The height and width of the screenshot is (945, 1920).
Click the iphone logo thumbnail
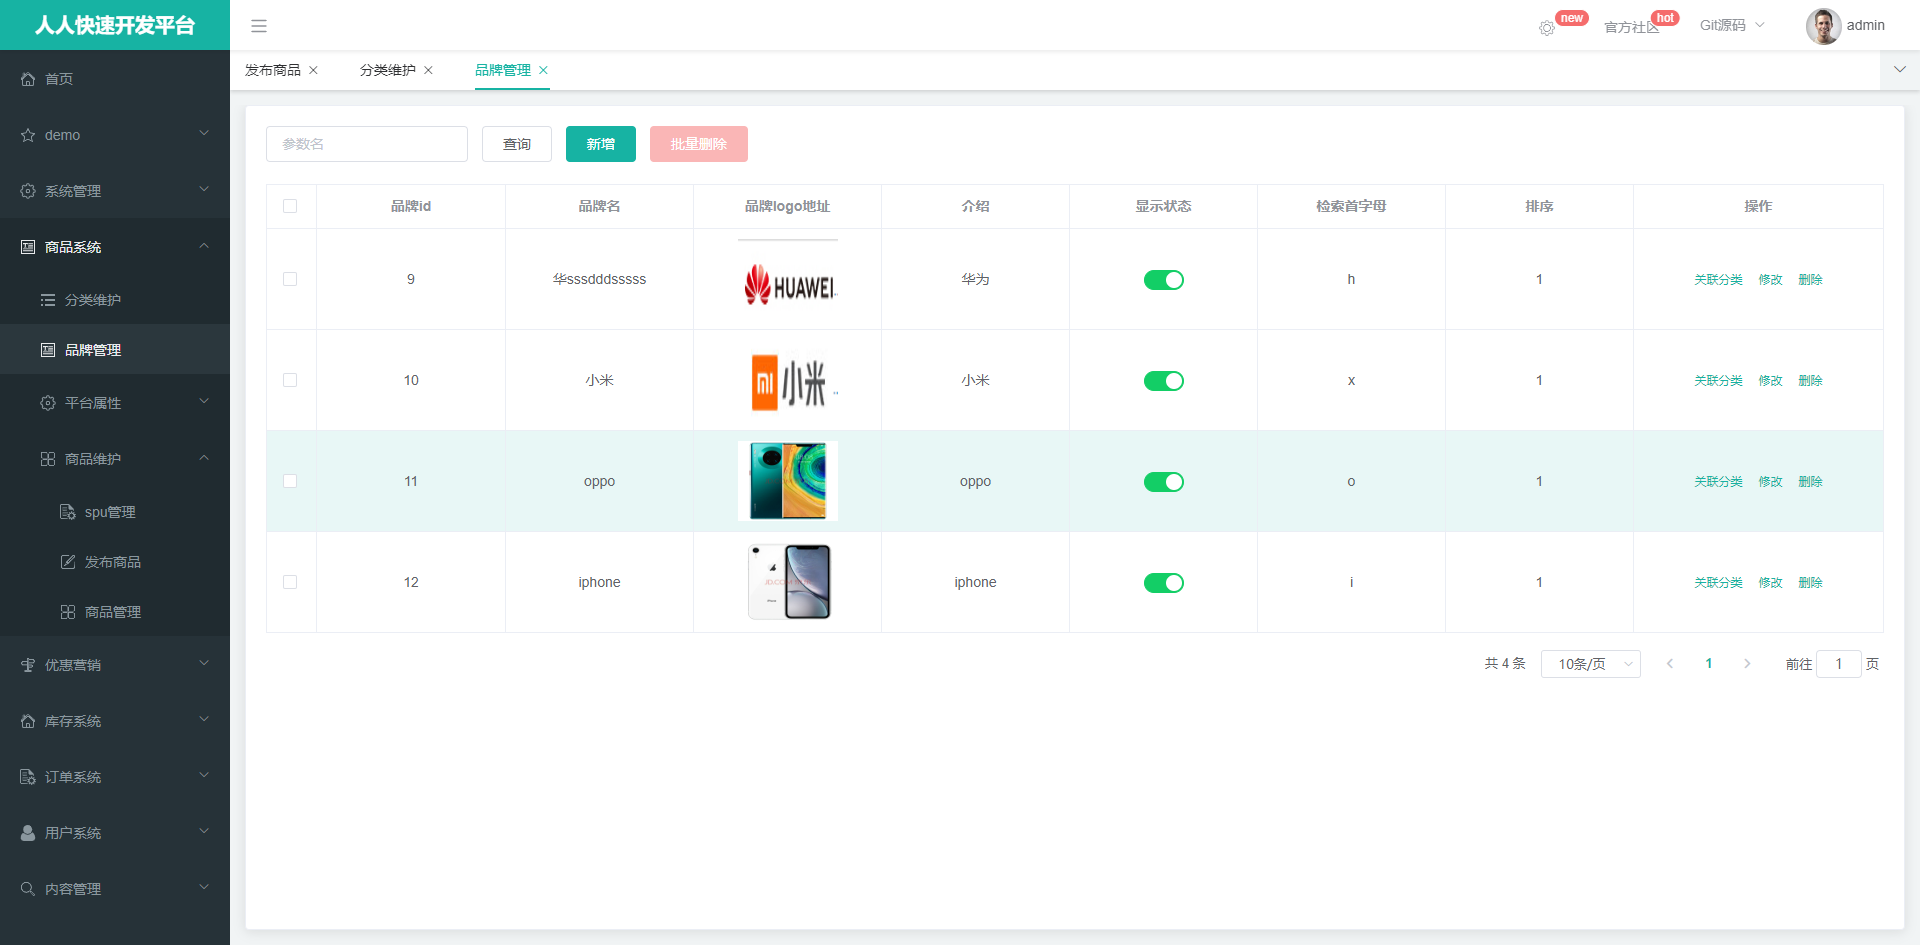788,582
